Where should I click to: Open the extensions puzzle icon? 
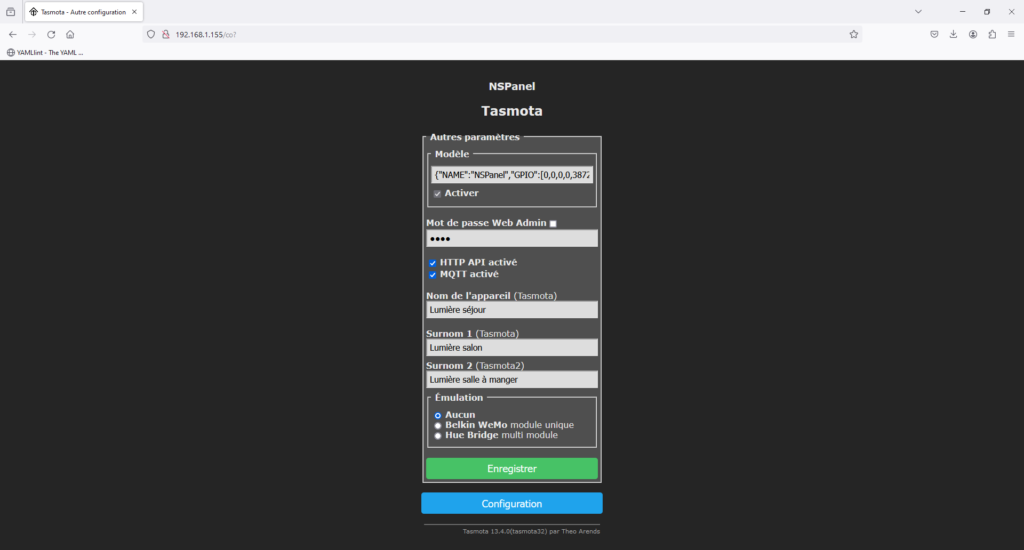tap(992, 35)
